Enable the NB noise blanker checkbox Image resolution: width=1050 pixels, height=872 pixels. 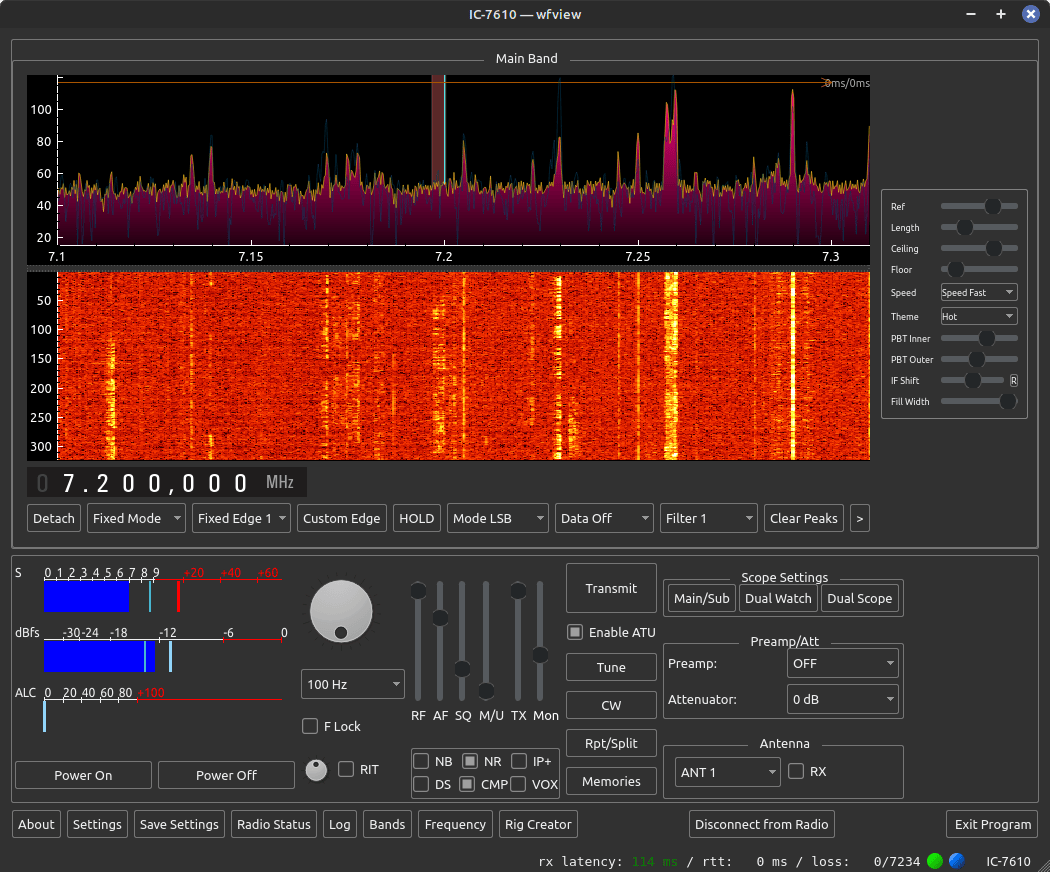point(421,761)
